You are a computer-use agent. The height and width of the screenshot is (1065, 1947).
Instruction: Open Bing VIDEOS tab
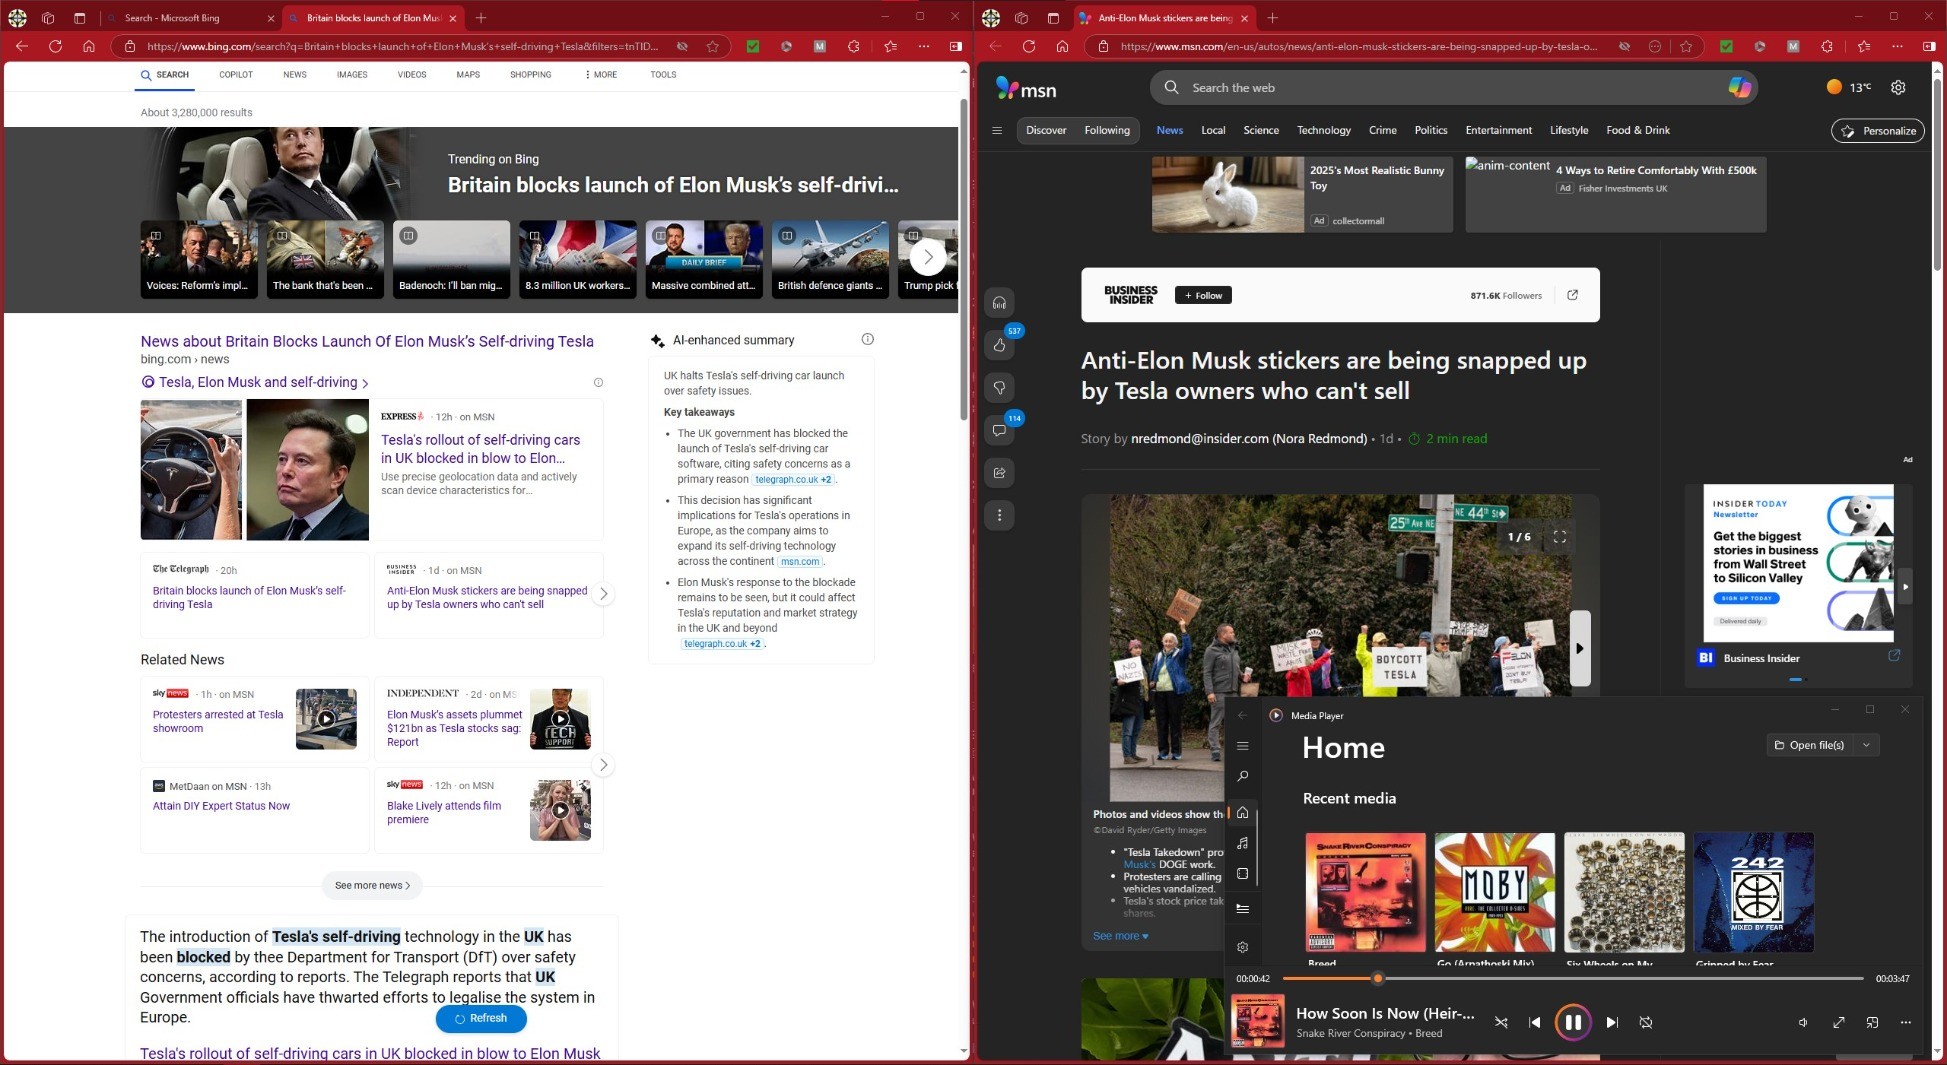pyautogui.click(x=411, y=75)
